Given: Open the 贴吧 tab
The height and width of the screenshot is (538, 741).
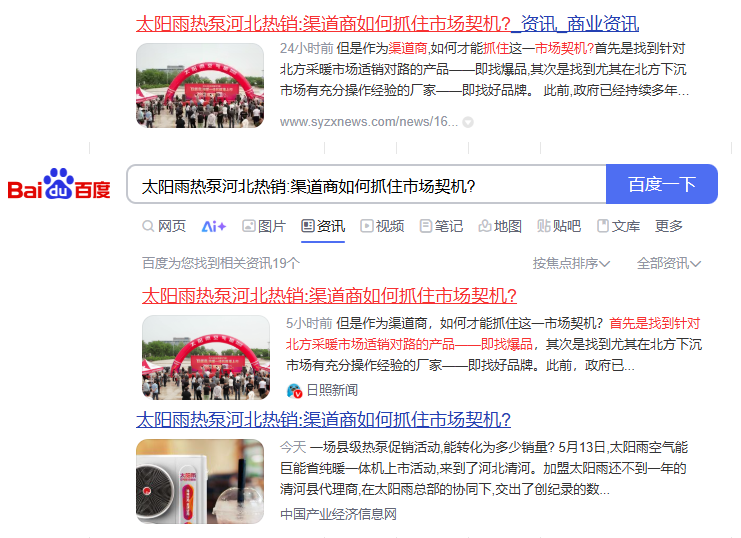Looking at the screenshot, I should click(x=559, y=226).
